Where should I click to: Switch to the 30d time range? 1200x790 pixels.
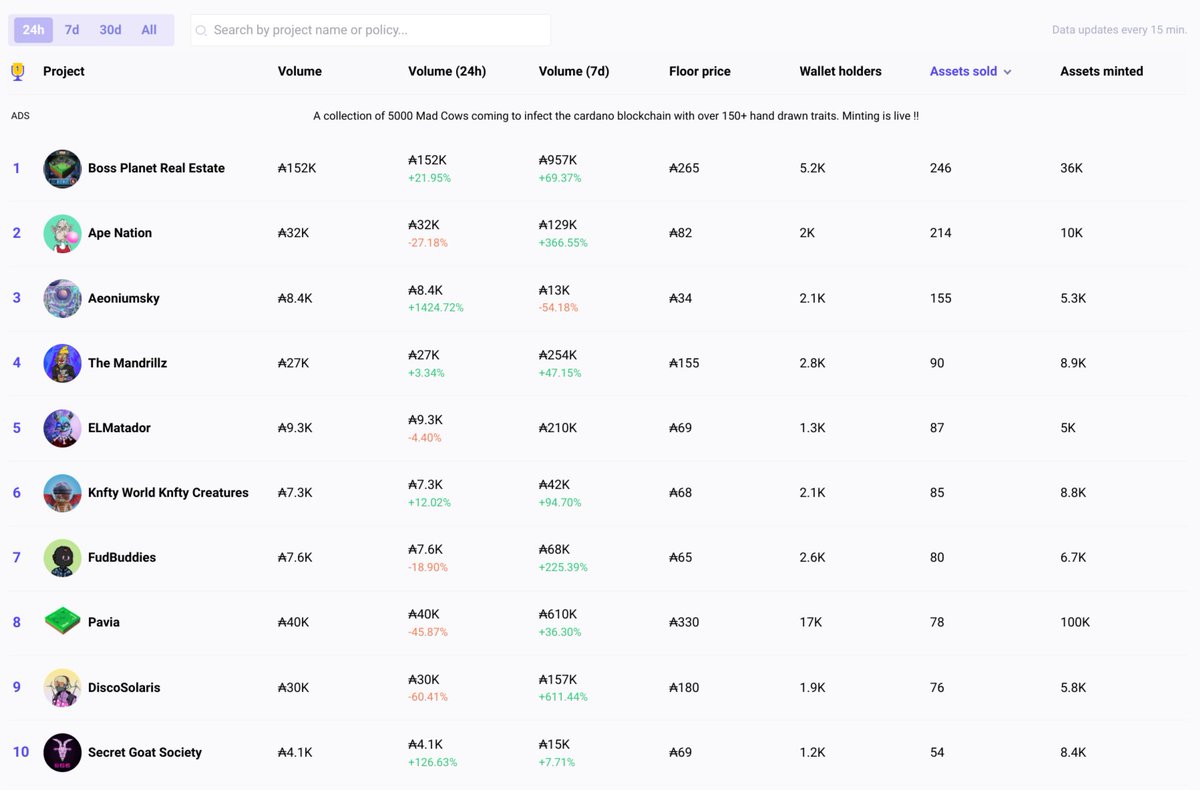(110, 30)
